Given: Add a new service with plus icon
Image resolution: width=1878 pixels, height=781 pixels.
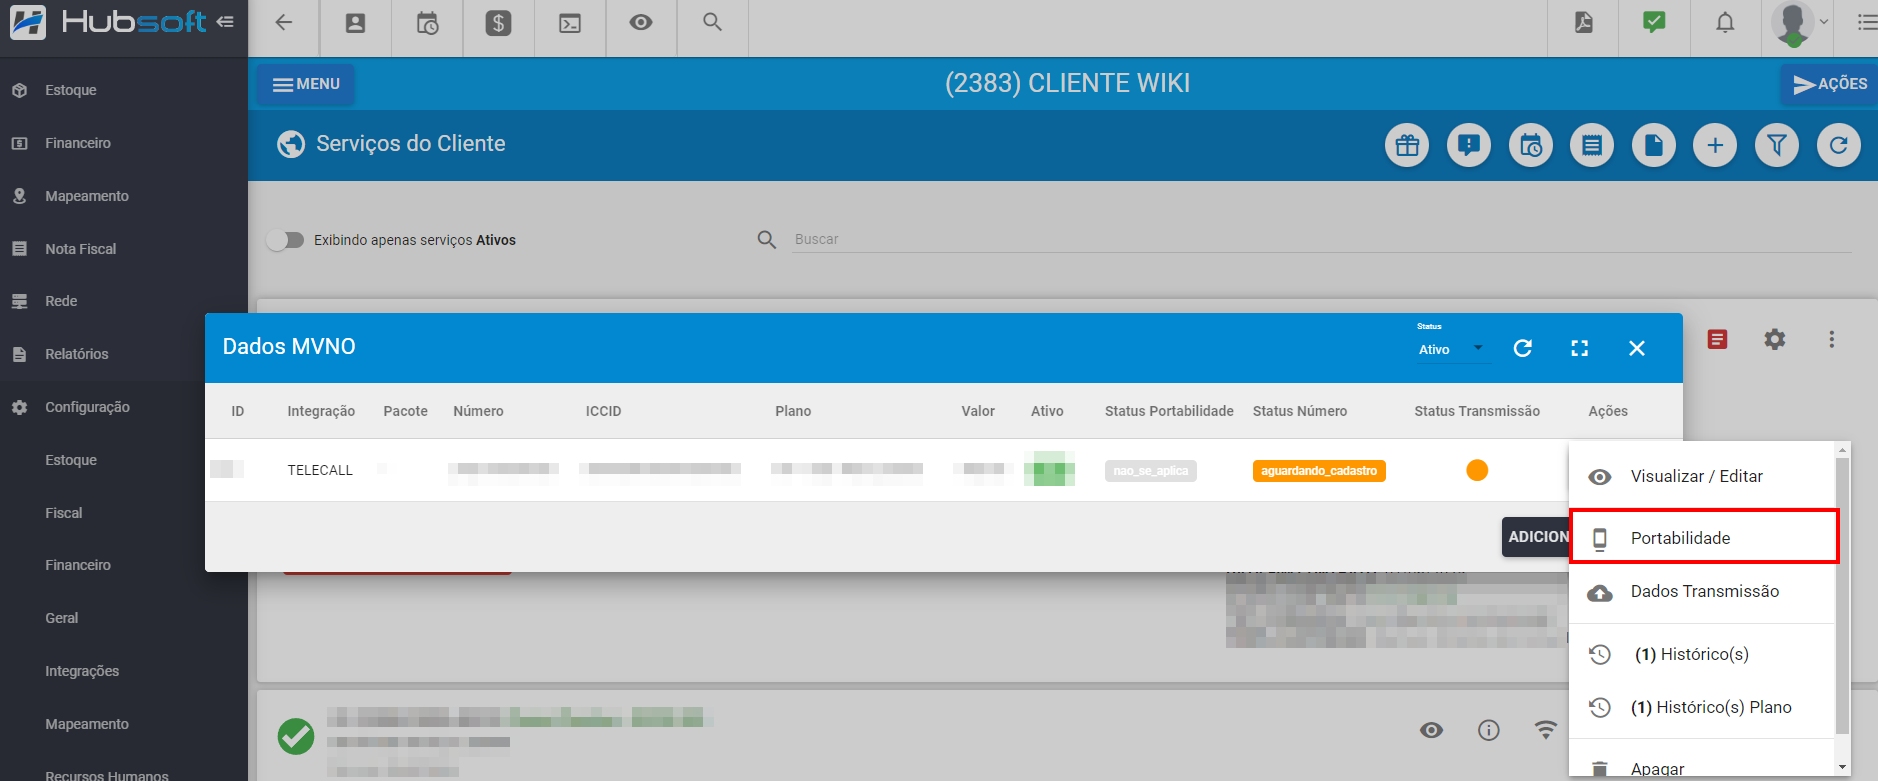Looking at the screenshot, I should tap(1715, 145).
